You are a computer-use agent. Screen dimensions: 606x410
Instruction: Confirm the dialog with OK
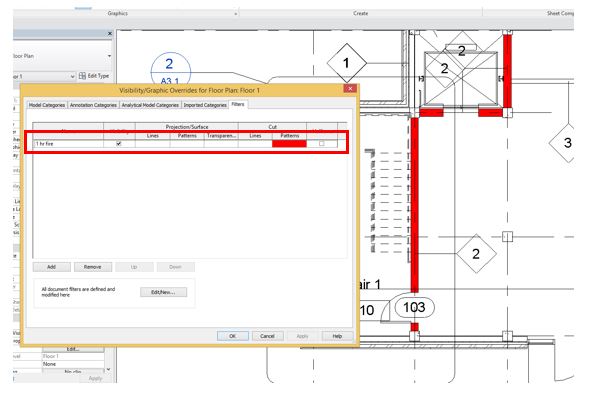tap(233, 336)
